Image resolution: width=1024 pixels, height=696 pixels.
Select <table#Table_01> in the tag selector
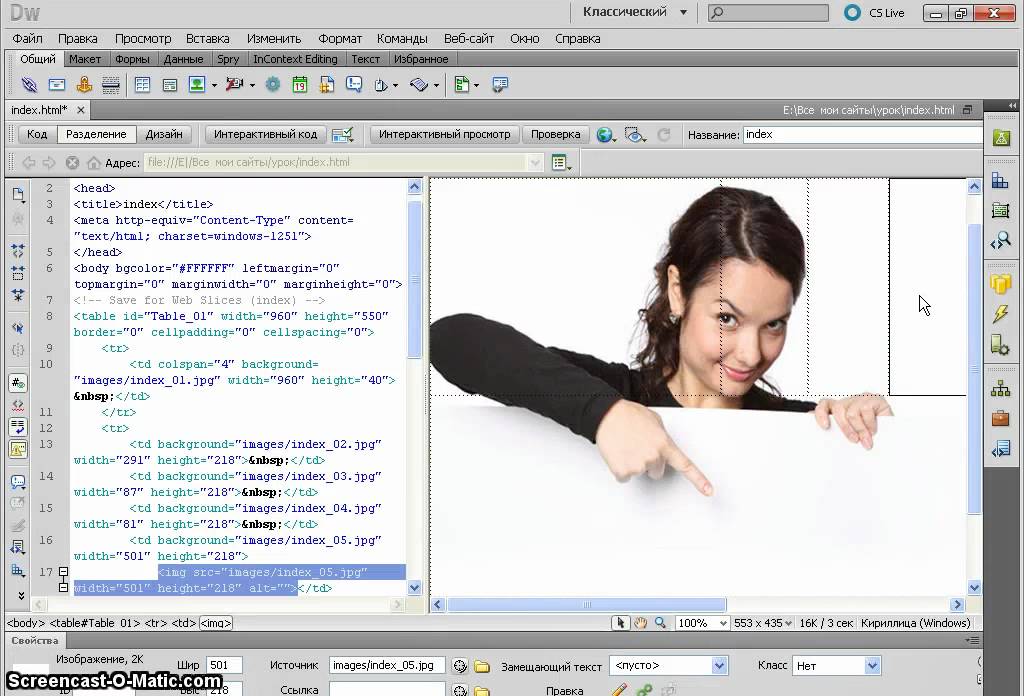pos(95,623)
